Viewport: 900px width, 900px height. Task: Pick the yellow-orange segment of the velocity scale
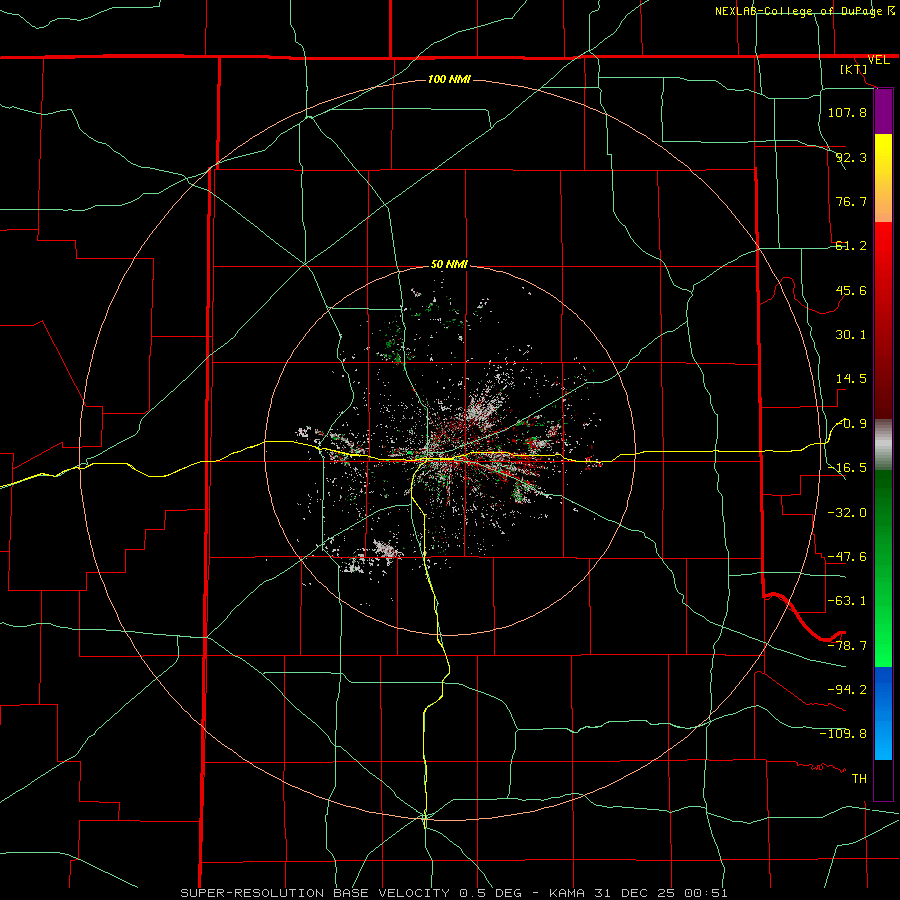pyautogui.click(x=883, y=178)
